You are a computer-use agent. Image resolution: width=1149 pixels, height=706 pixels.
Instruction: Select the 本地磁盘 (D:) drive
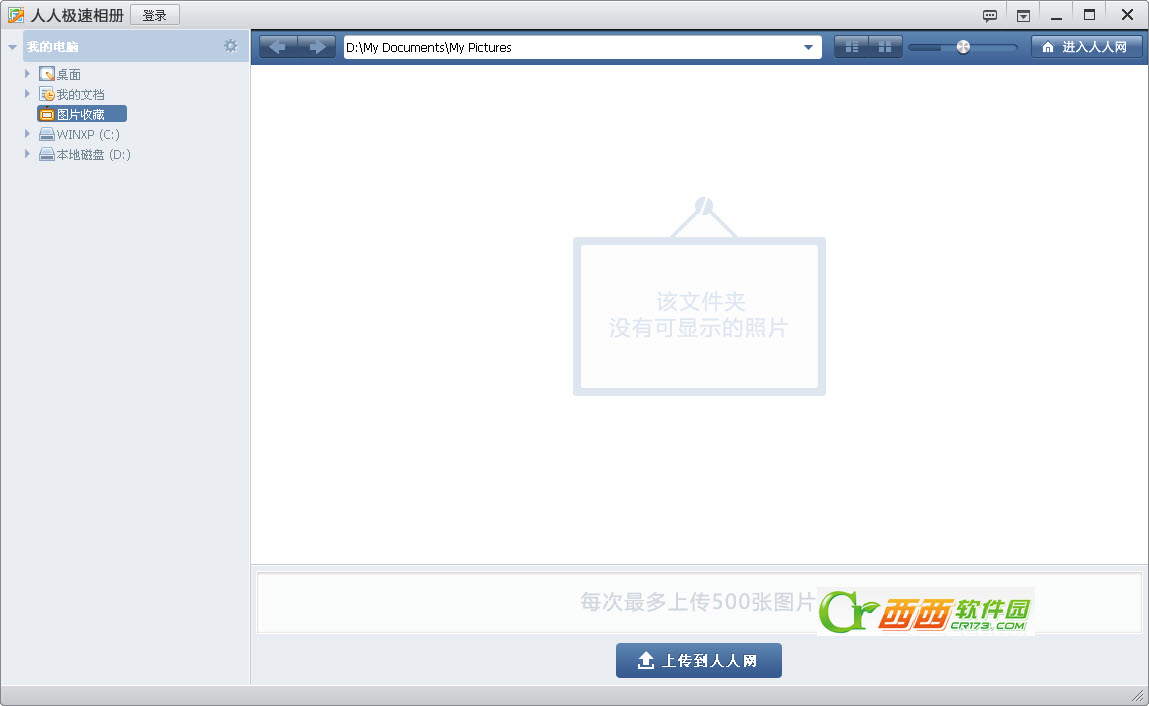click(94, 155)
